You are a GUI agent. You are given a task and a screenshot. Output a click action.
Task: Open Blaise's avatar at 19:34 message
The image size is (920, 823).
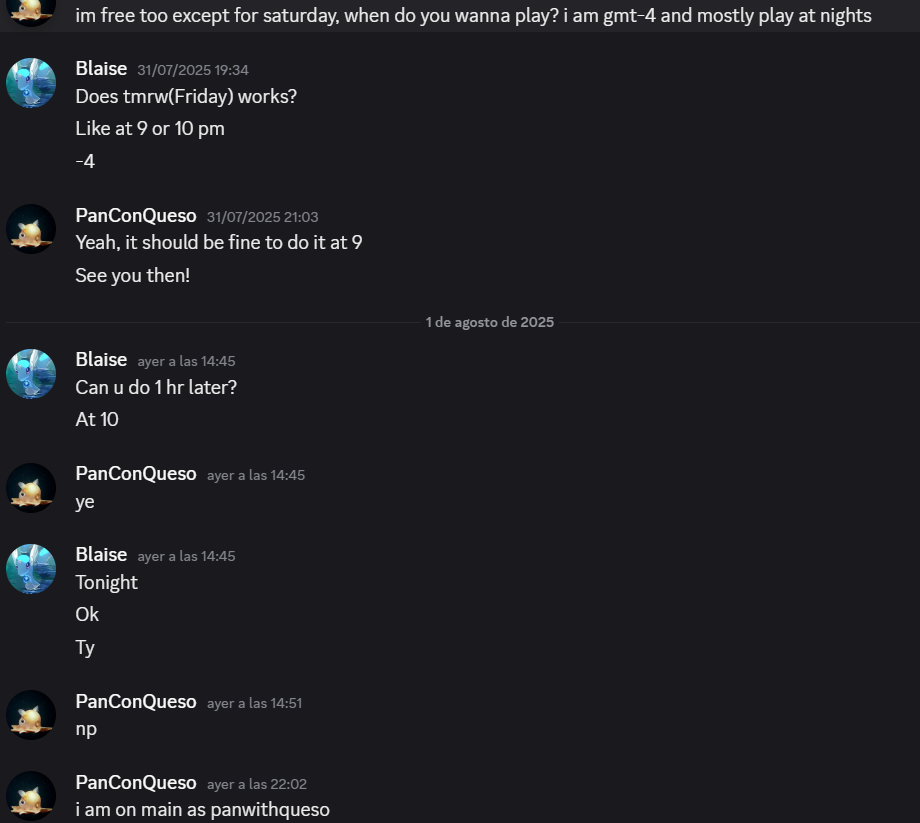pyautogui.click(x=31, y=83)
